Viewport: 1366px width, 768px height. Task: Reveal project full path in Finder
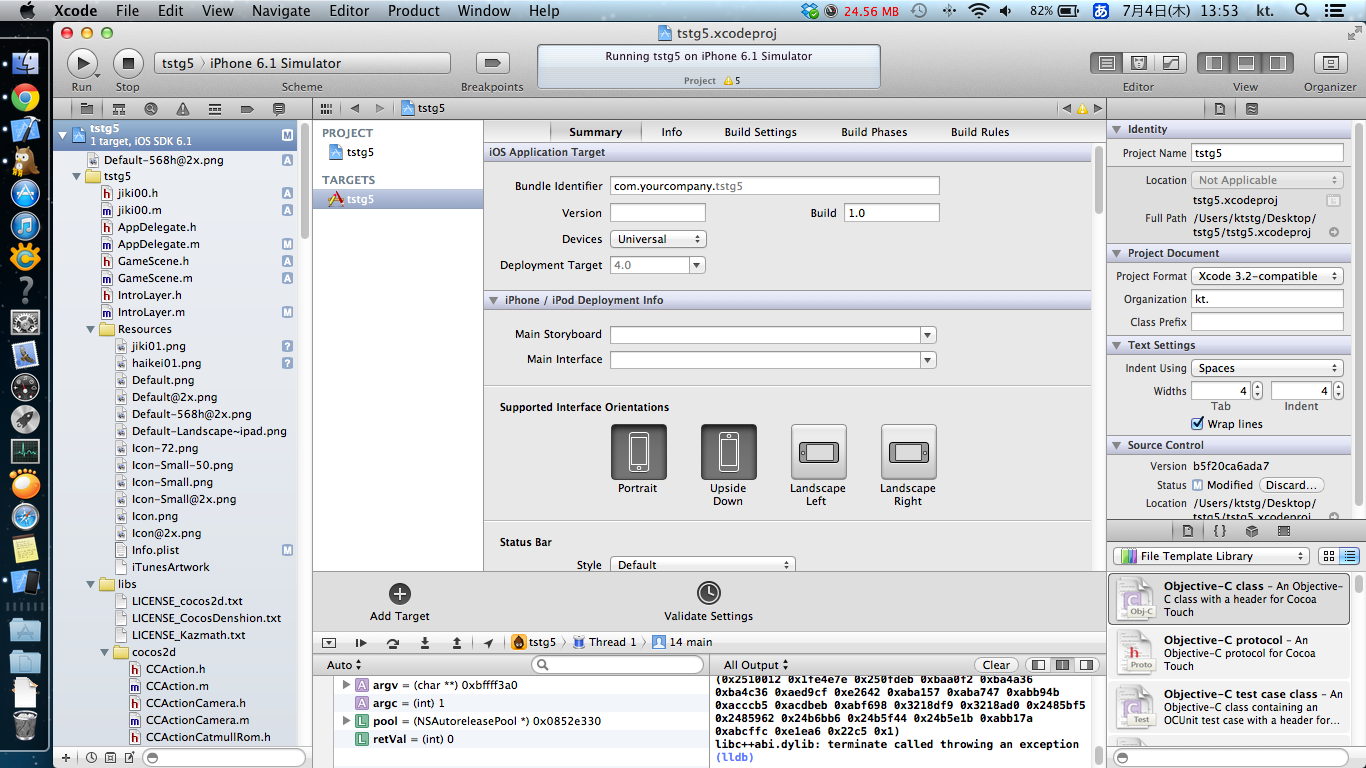1333,232
